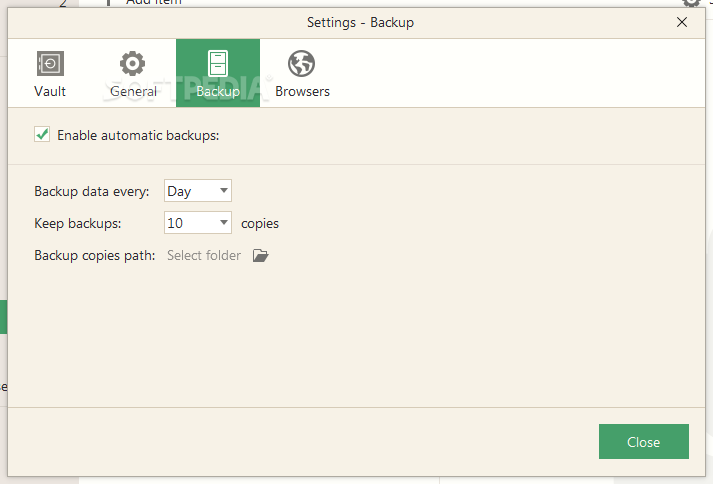Switch to the General settings tab

coord(133,73)
